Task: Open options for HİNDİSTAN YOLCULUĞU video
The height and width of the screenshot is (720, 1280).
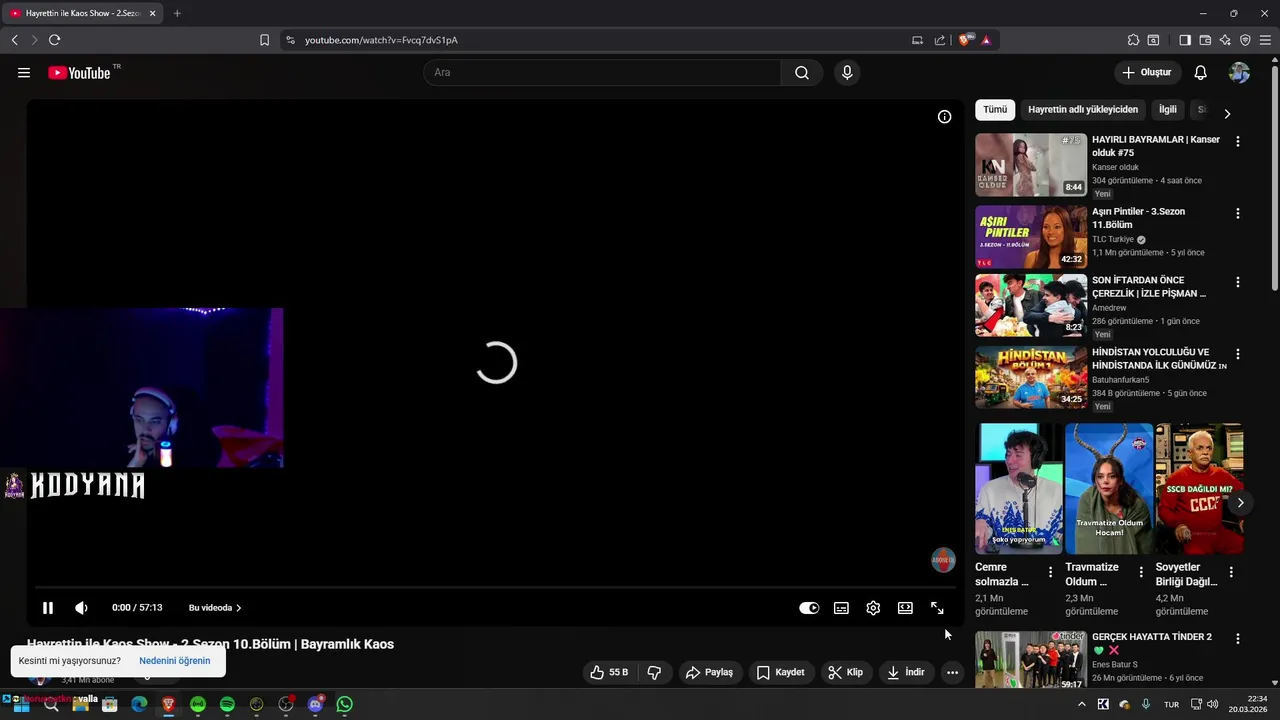Action: [1238, 354]
